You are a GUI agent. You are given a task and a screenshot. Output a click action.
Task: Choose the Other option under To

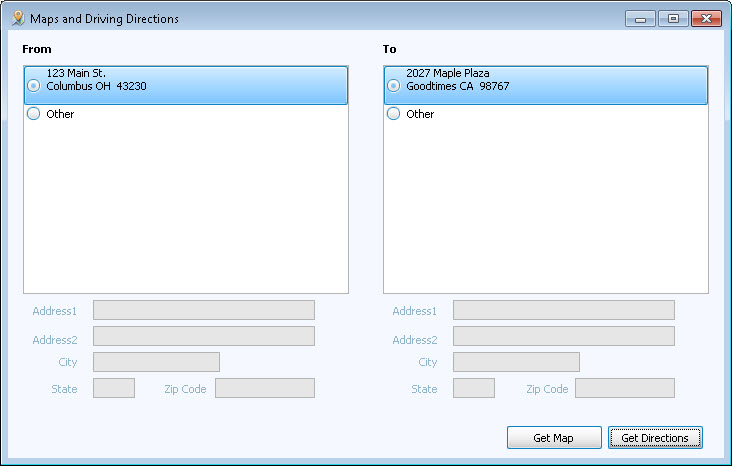(x=394, y=114)
